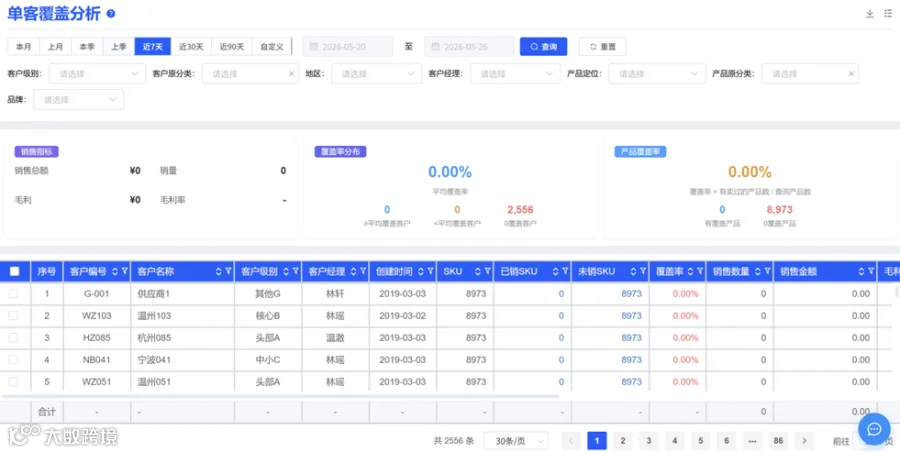
Task: Select the 近30天 date range tab
Action: (x=191, y=47)
